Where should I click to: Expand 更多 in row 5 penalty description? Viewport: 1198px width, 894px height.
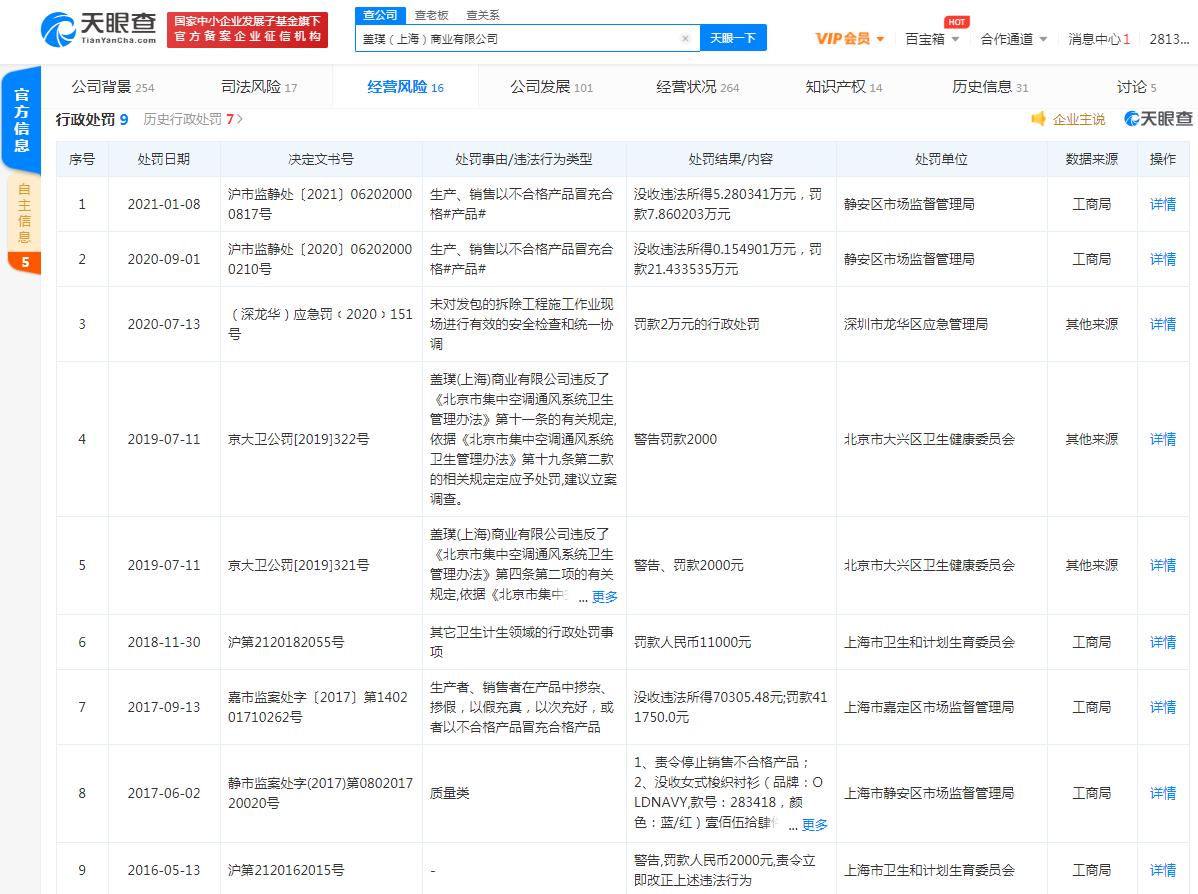[x=605, y=597]
